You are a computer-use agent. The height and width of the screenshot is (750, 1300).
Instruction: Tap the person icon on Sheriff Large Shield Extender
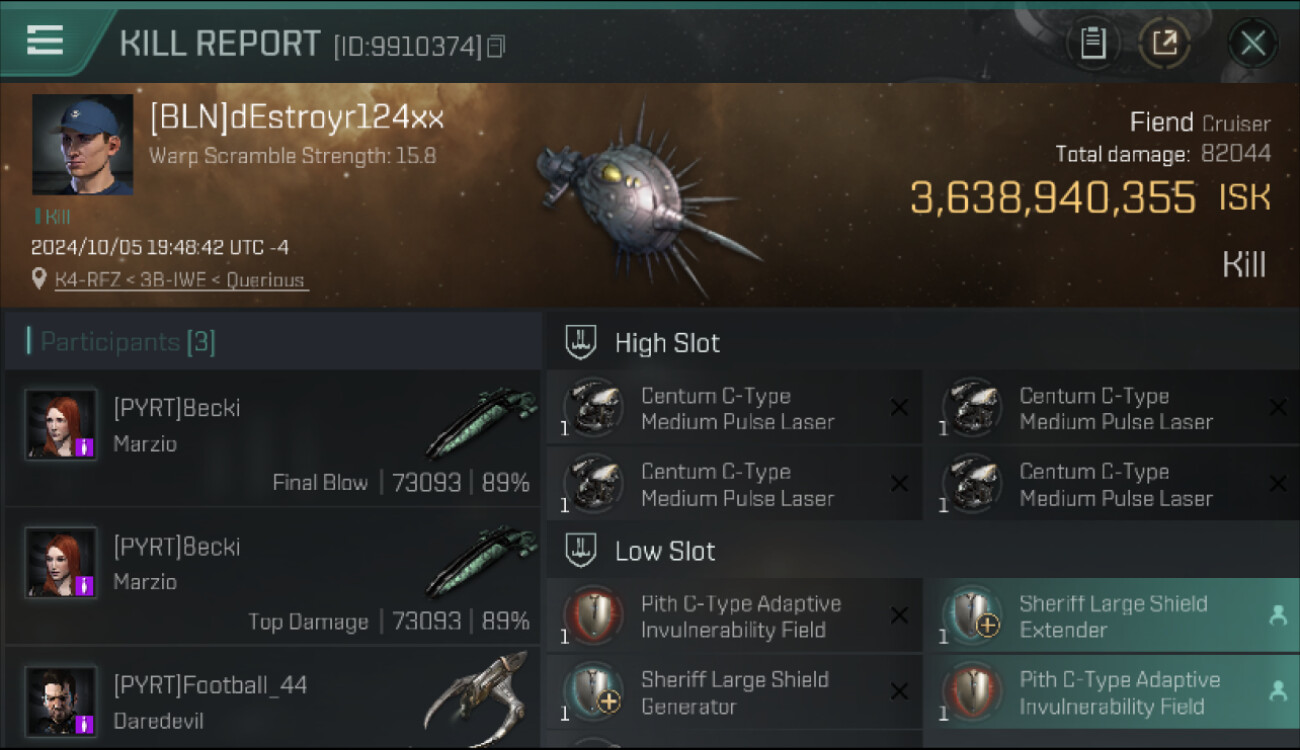pyautogui.click(x=1277, y=616)
